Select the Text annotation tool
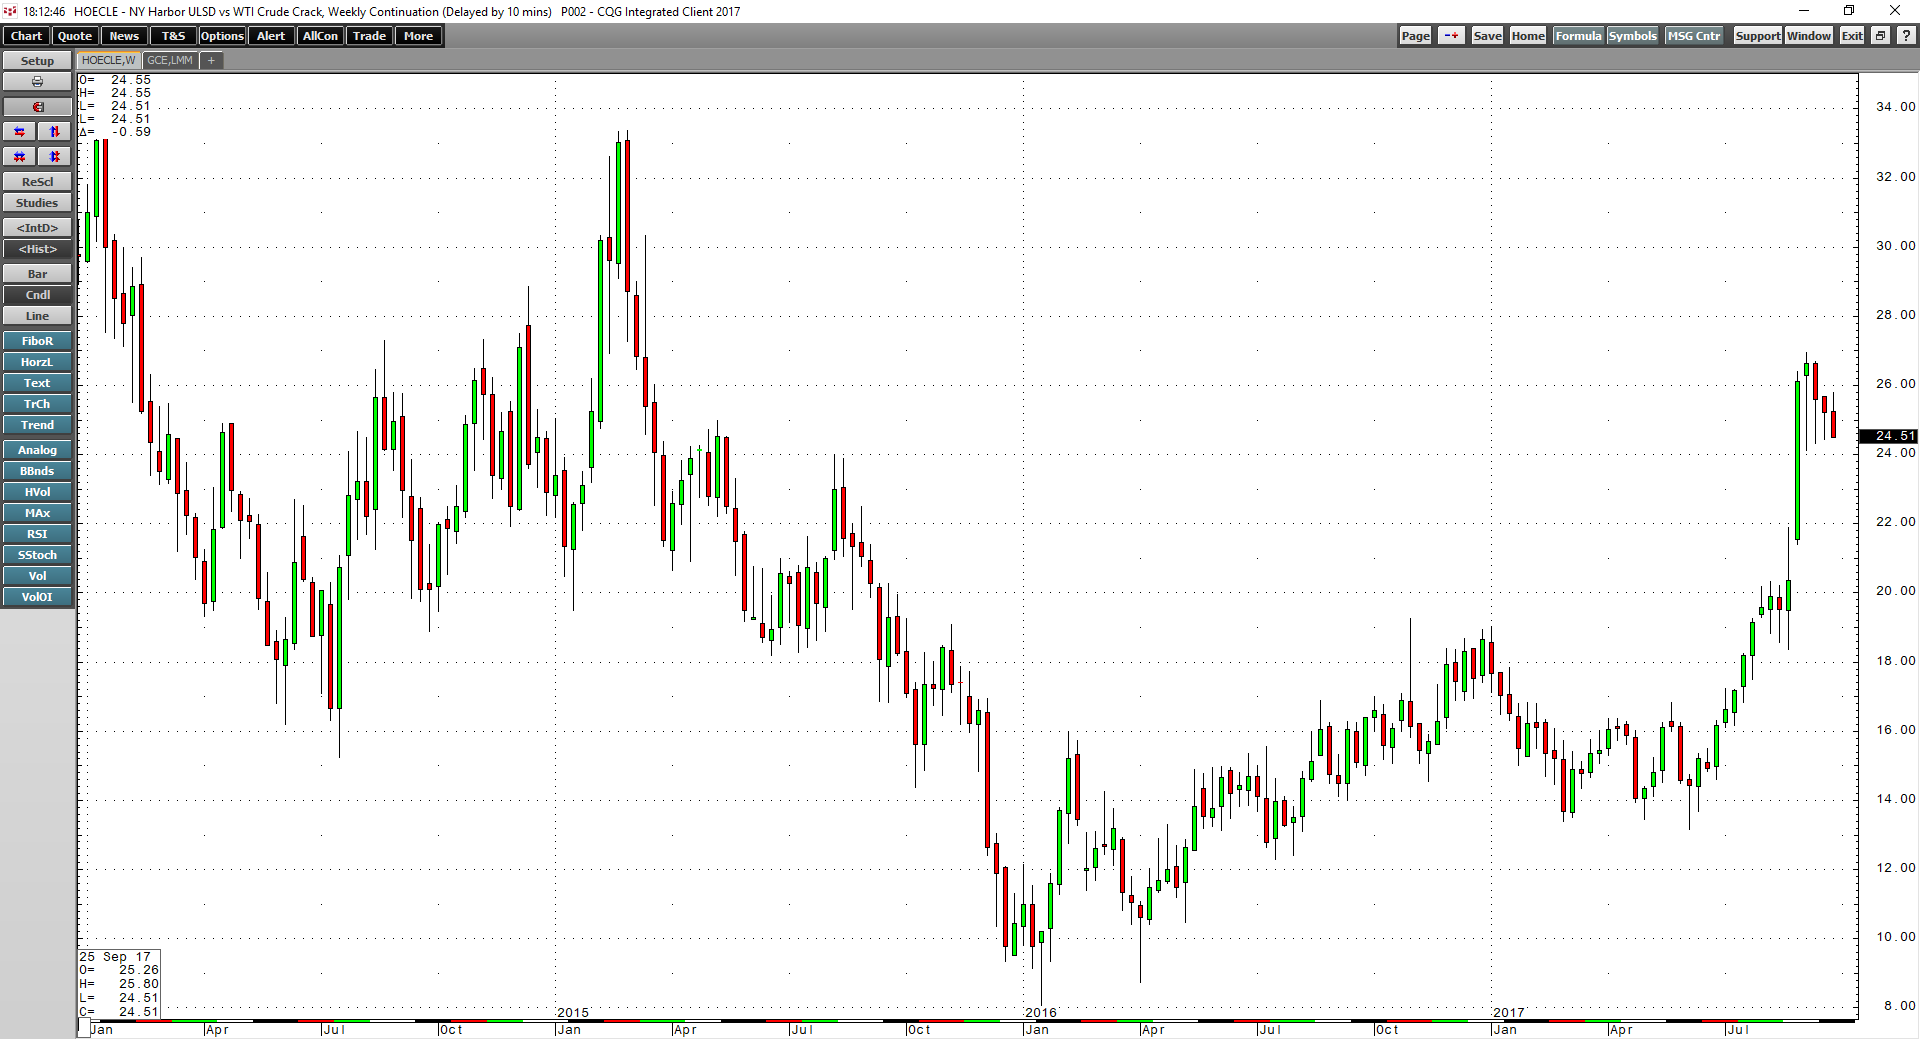The image size is (1920, 1039). click(37, 383)
